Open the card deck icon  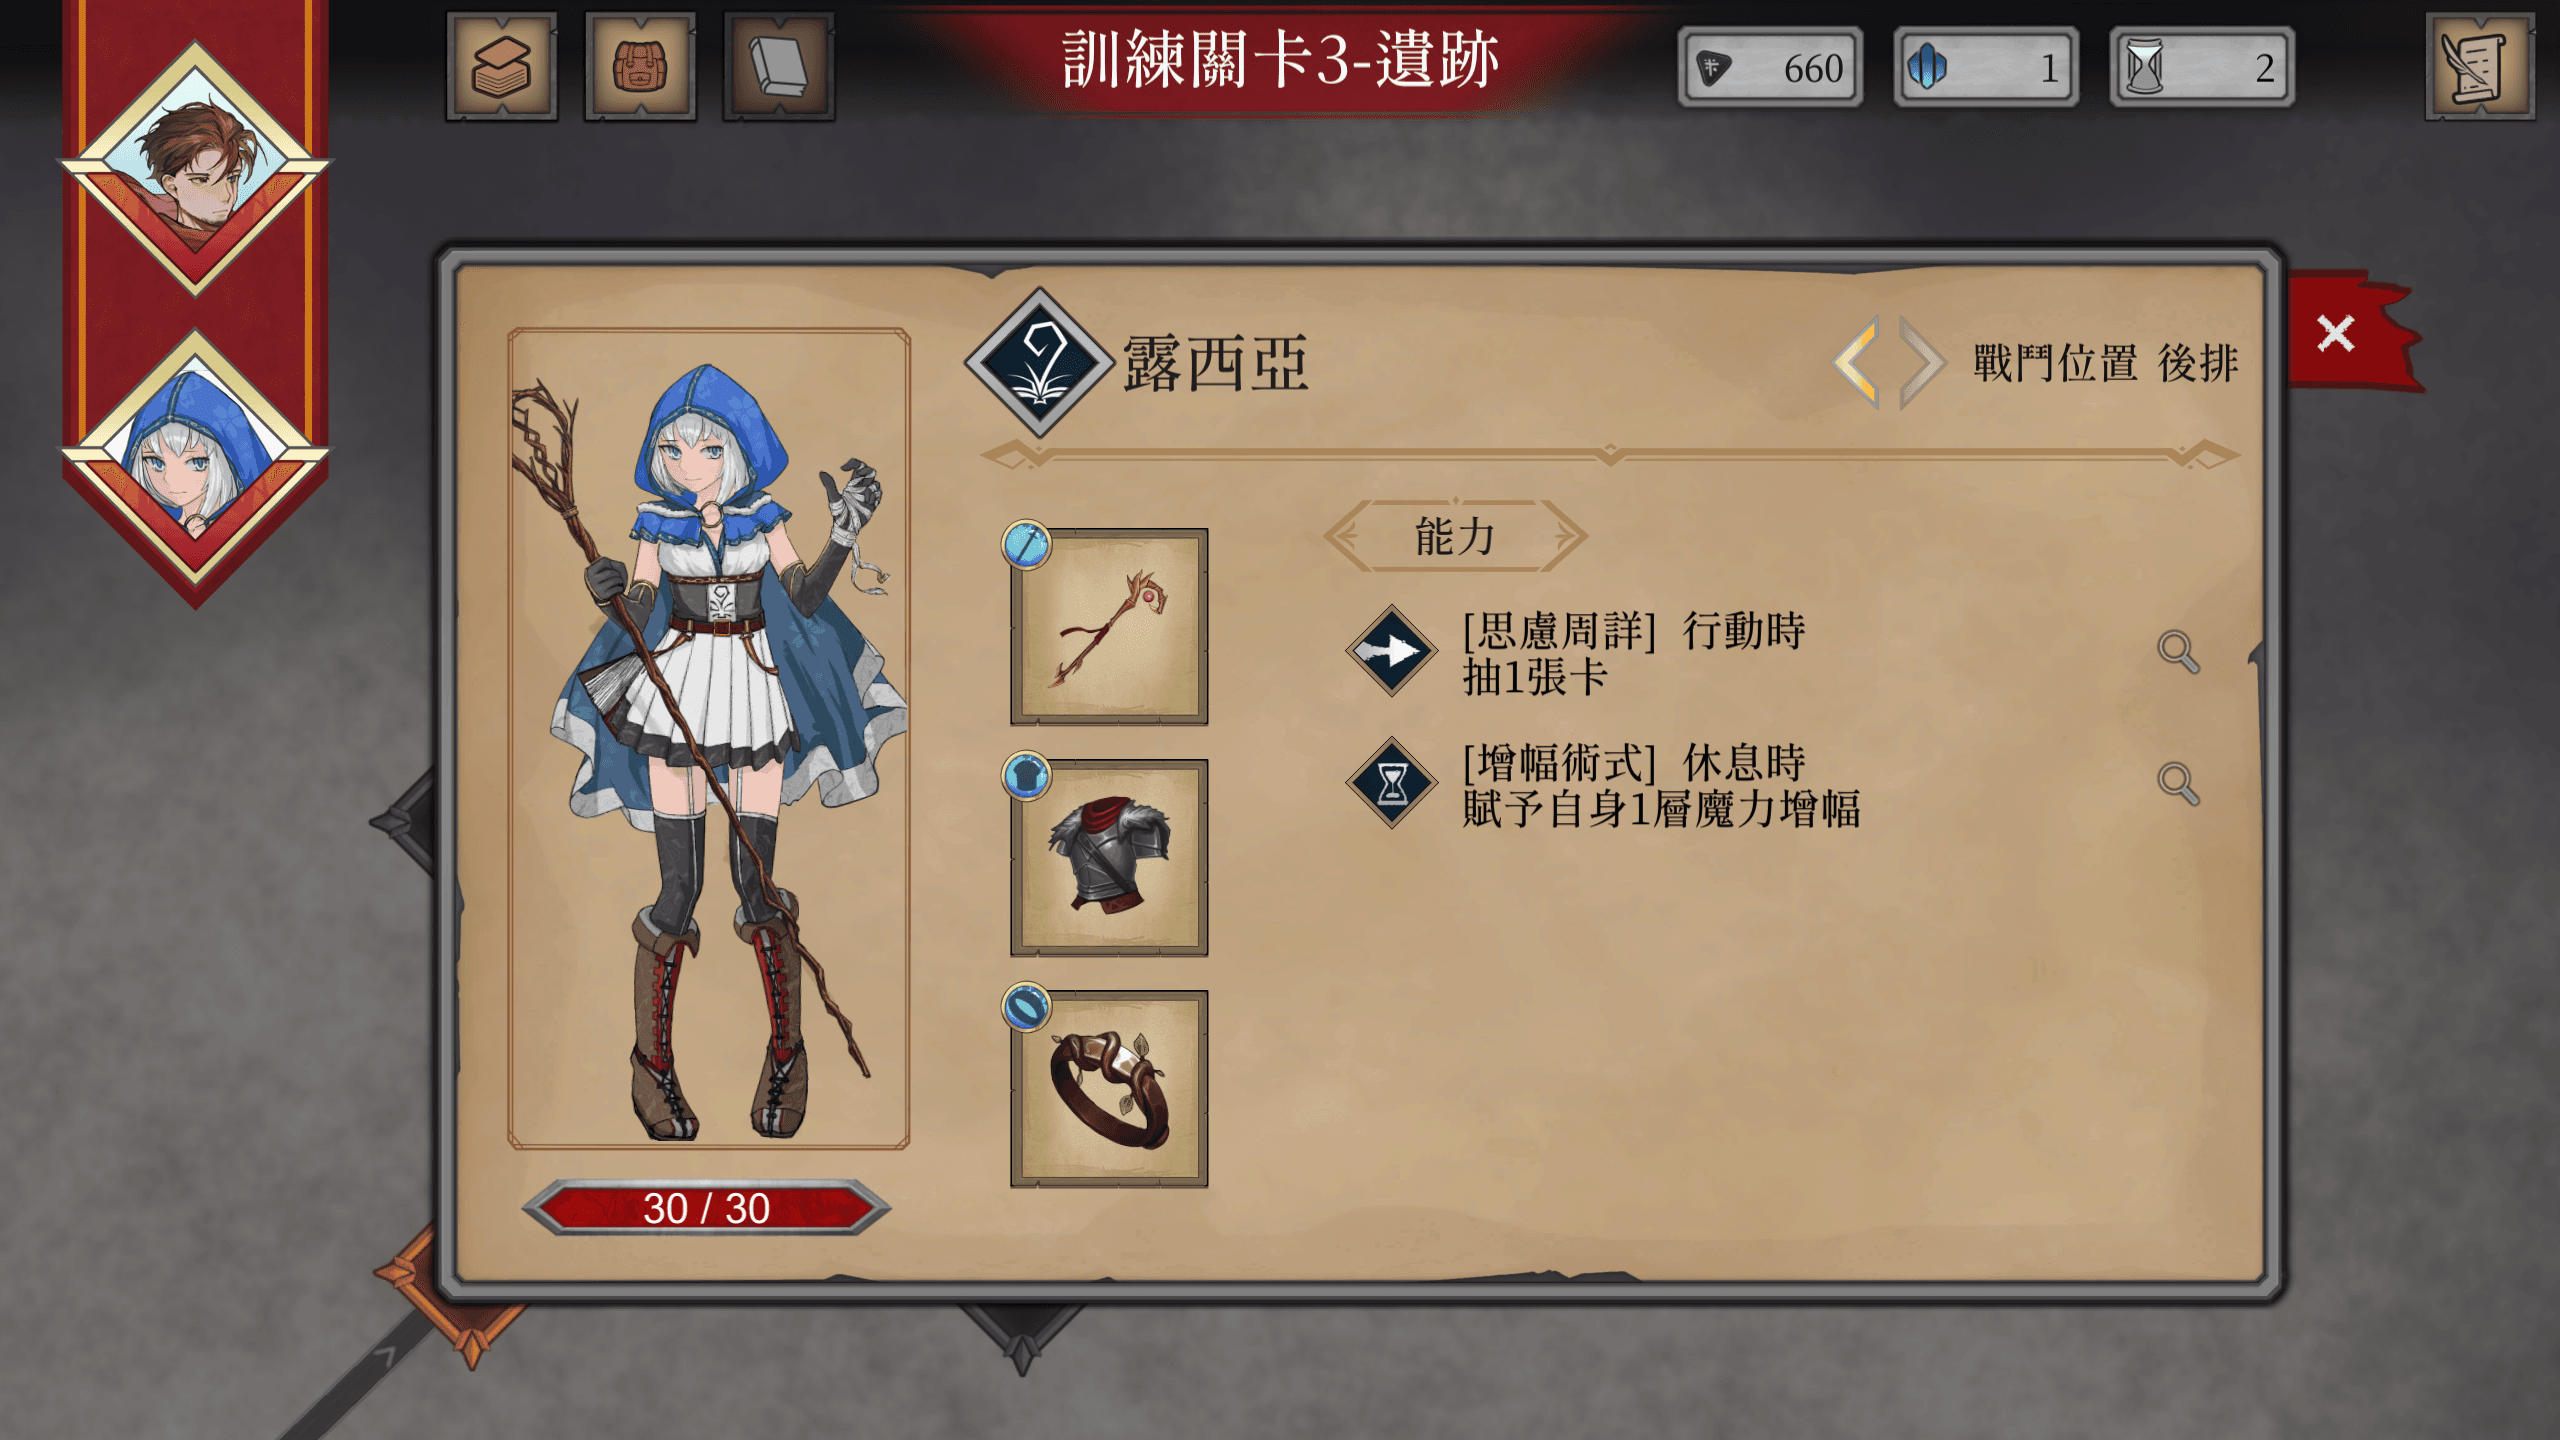[x=501, y=66]
